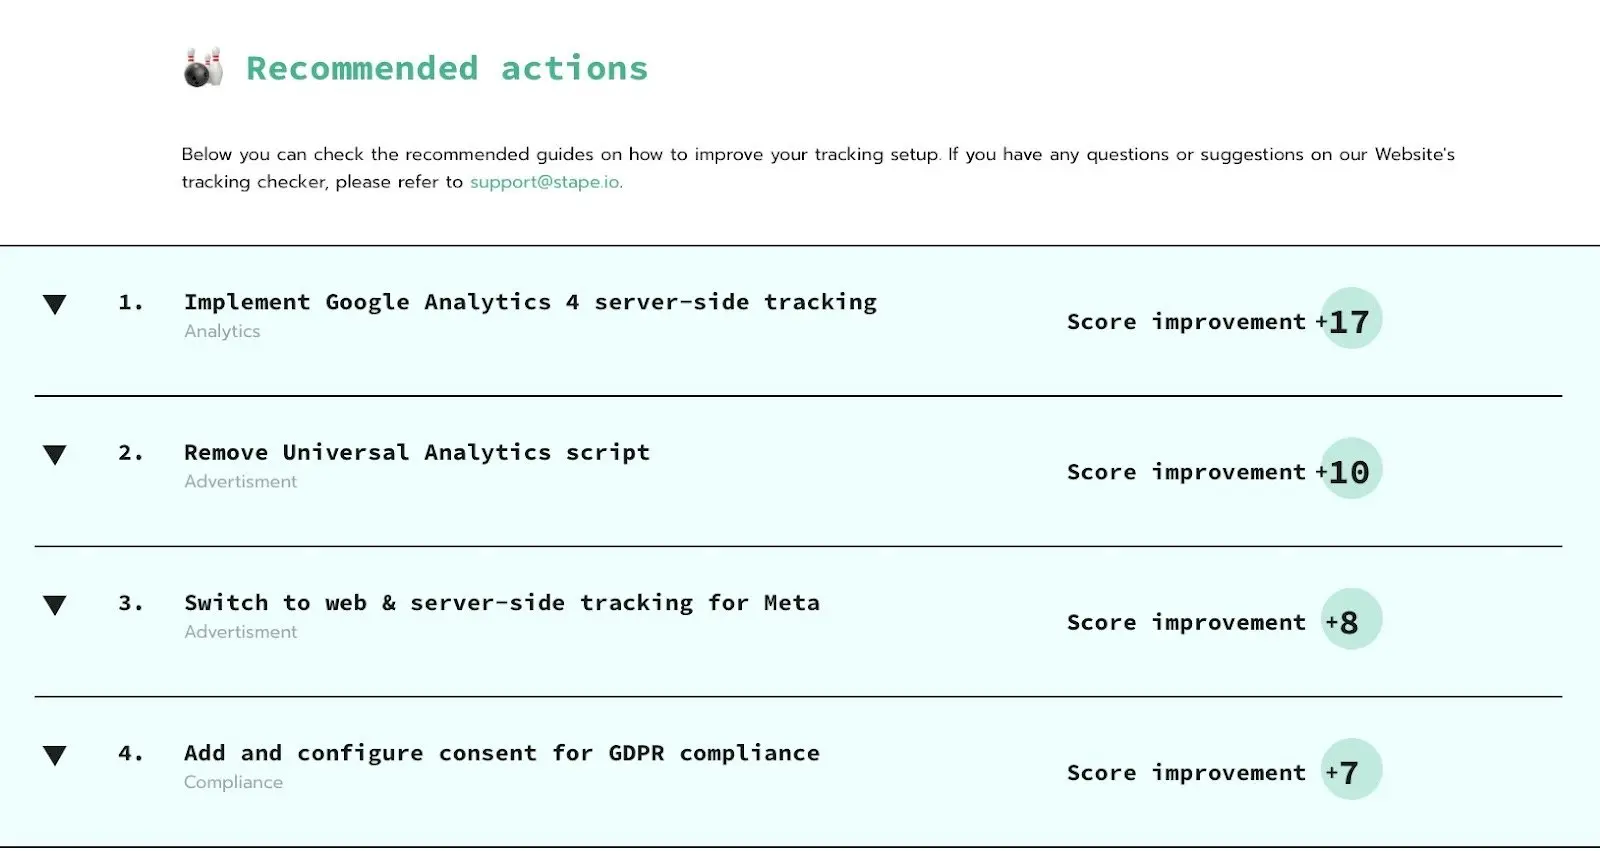This screenshot has height=851, width=1600.
Task: Click the +8 score improvement badge
Action: 1351,619
